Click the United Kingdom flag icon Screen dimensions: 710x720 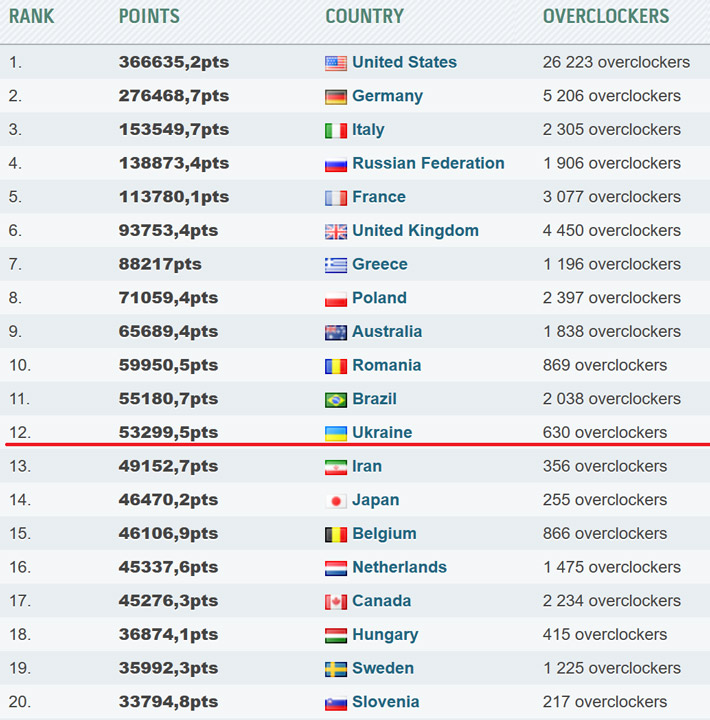(336, 231)
